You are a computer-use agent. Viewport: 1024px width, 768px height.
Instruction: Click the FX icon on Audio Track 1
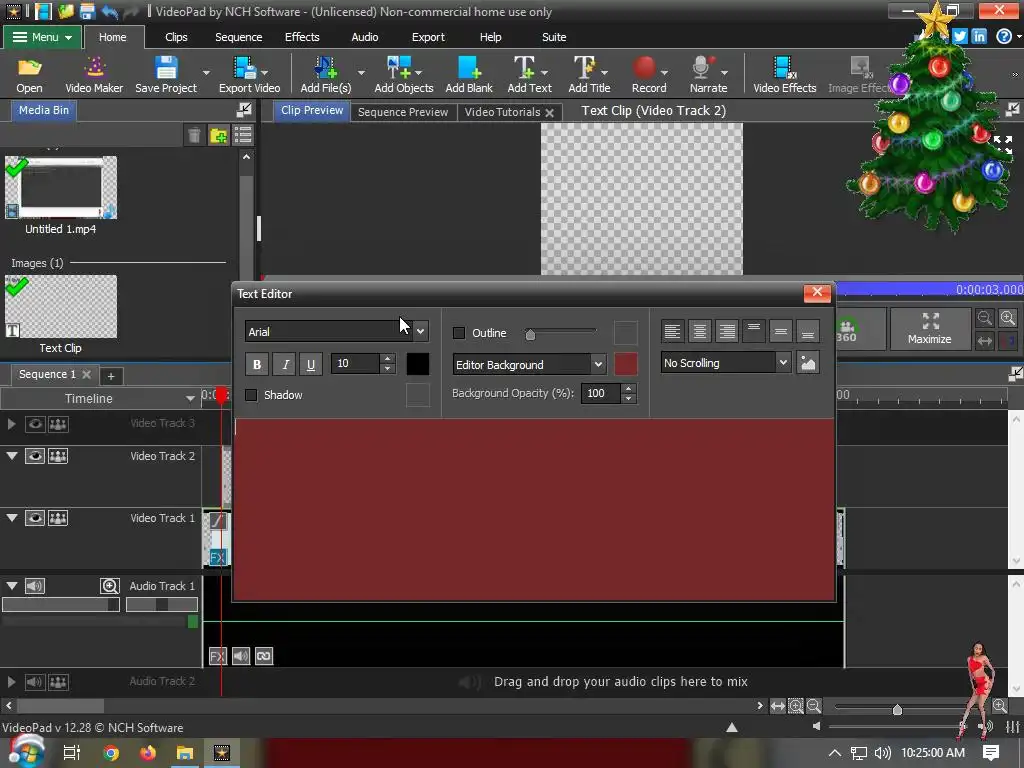click(x=217, y=656)
